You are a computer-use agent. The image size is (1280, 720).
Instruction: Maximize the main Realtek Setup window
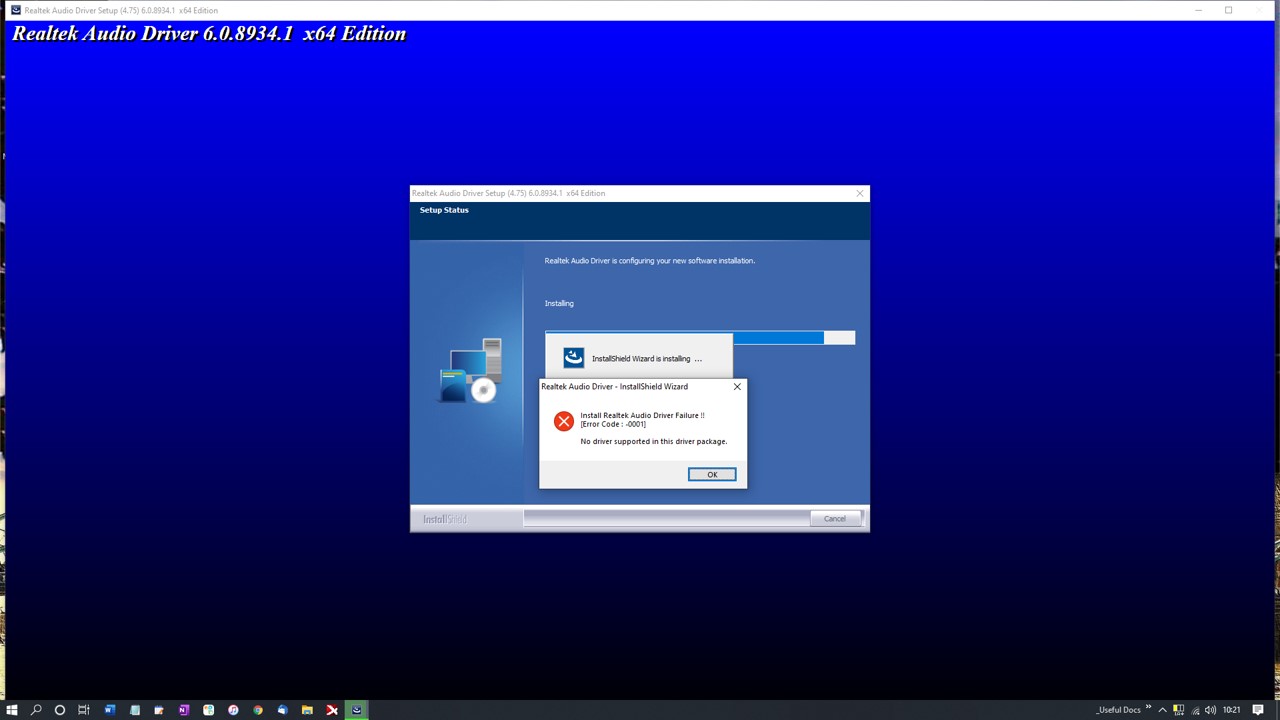coord(1228,10)
